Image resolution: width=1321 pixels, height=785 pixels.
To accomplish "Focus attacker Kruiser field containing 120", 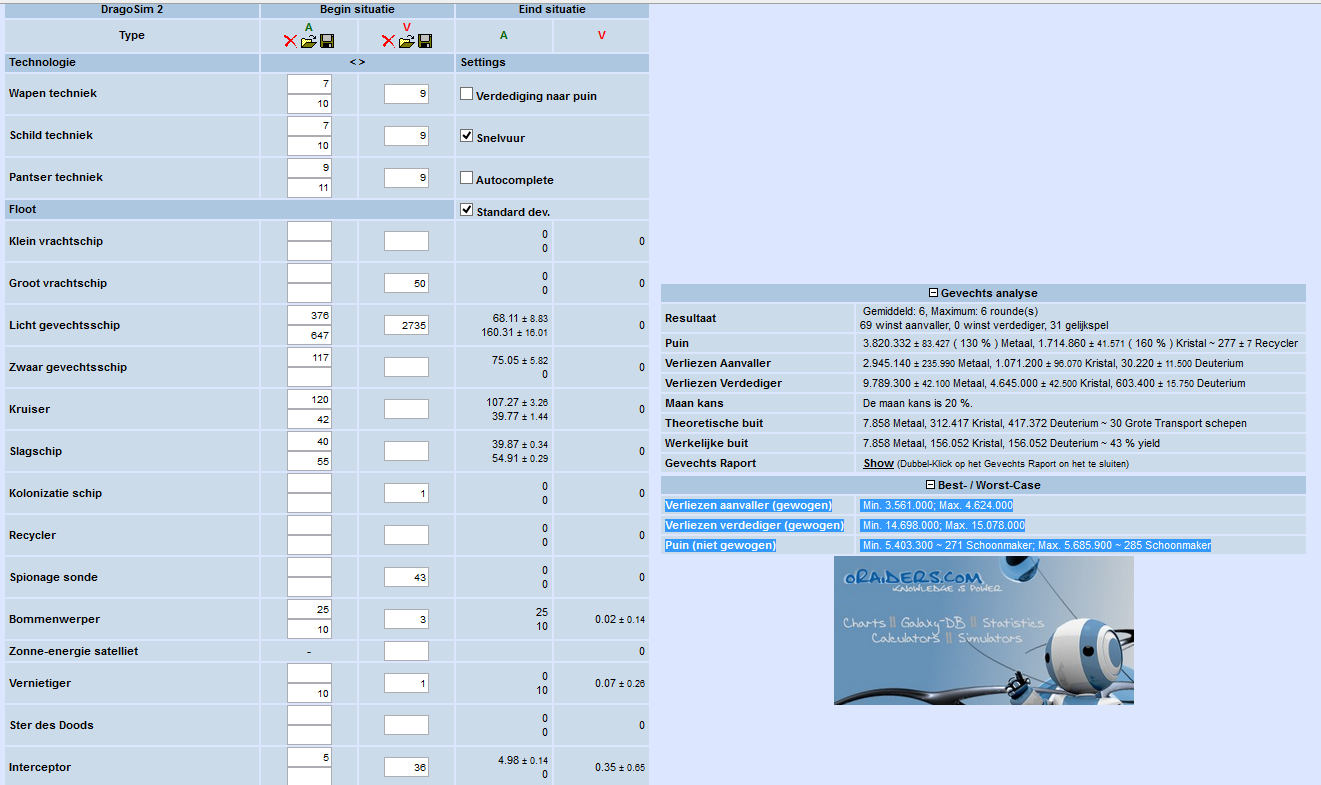I will [309, 399].
